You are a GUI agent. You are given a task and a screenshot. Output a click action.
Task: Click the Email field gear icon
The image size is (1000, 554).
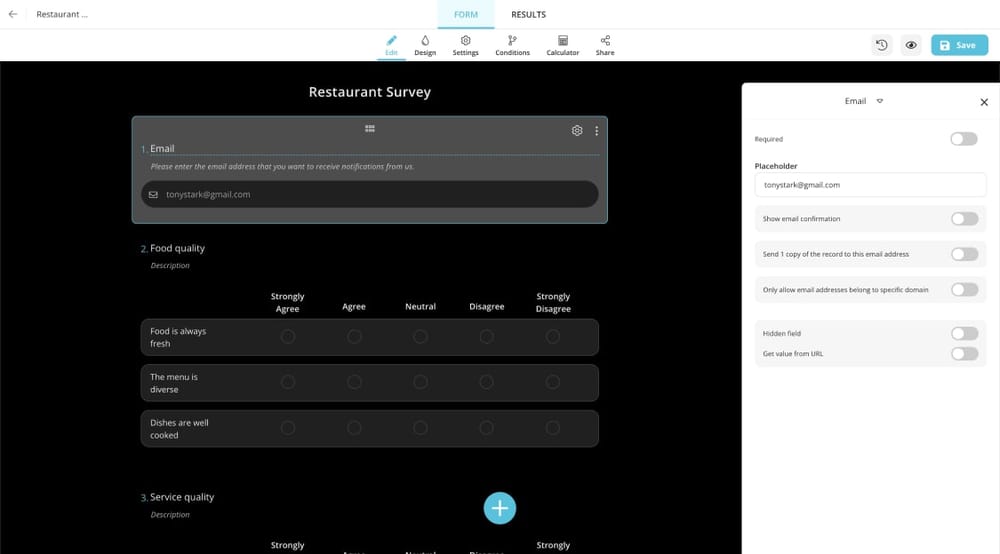click(577, 131)
